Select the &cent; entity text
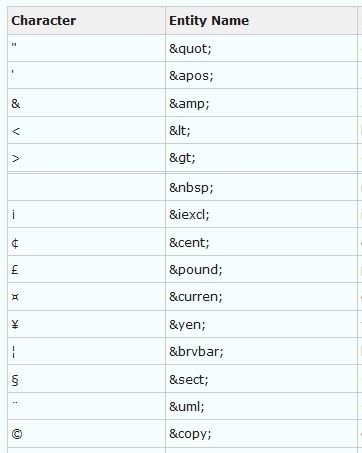 click(x=189, y=242)
